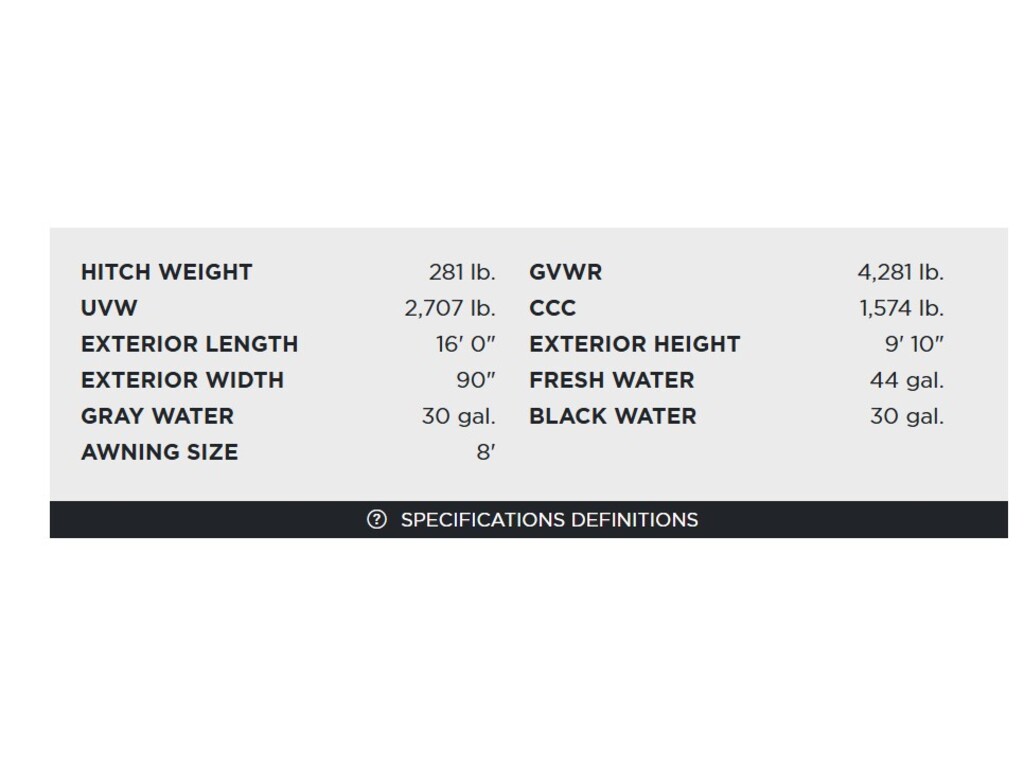The image size is (1024, 768).
Task: Click the Exterior Height label
Action: (634, 344)
